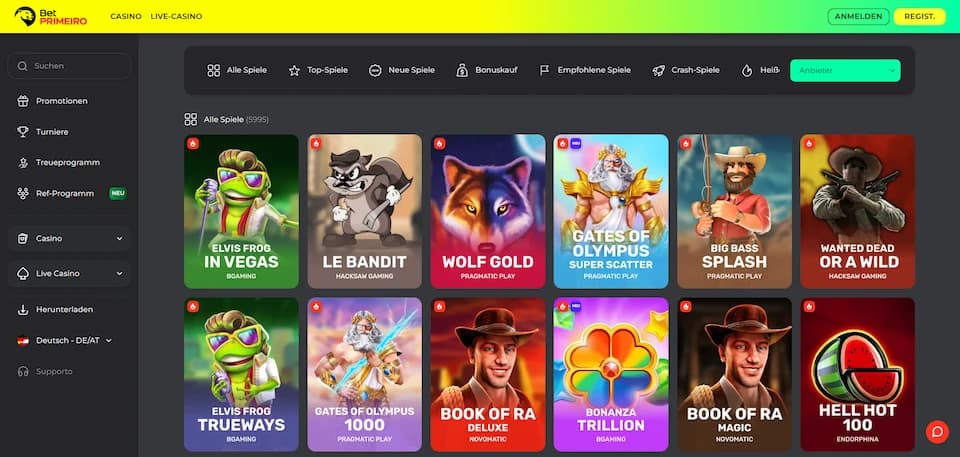960x457 pixels.
Task: Open the Supporto link
Action: point(54,371)
